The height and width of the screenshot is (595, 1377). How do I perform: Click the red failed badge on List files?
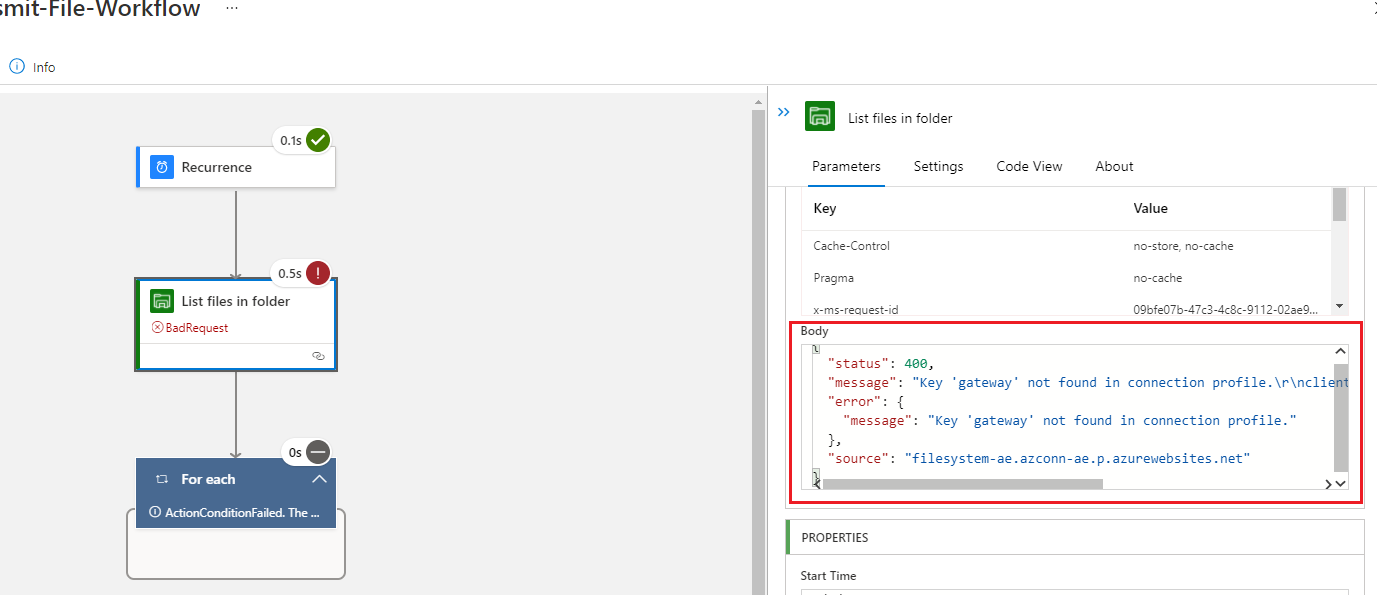pos(318,273)
